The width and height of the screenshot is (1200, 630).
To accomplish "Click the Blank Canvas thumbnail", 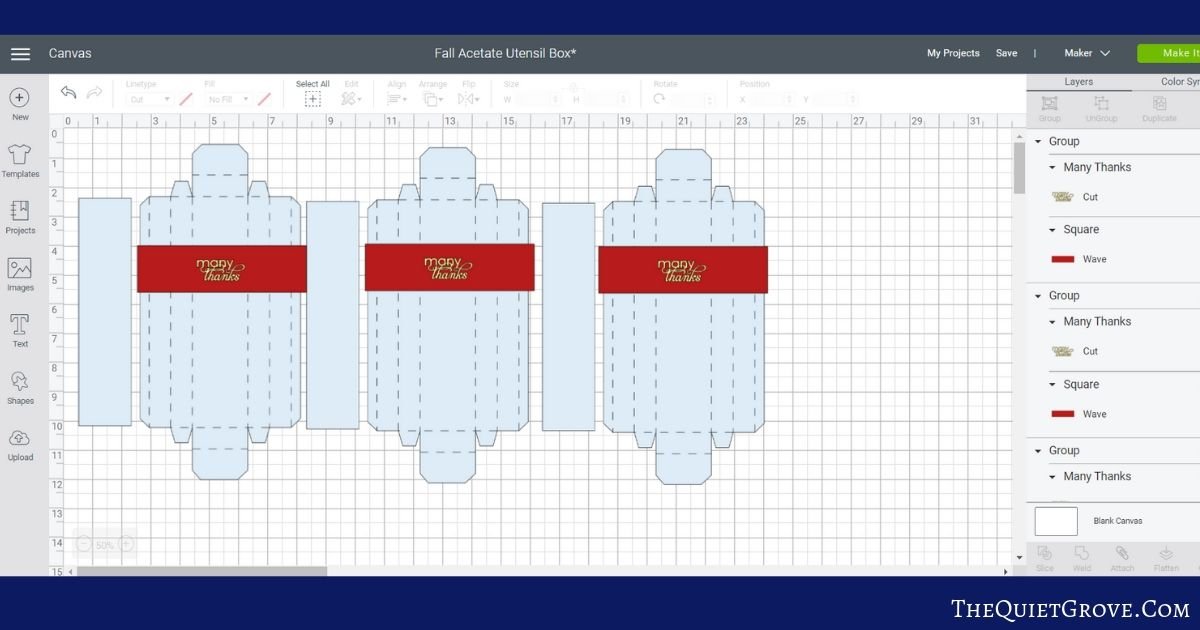I will coord(1056,521).
